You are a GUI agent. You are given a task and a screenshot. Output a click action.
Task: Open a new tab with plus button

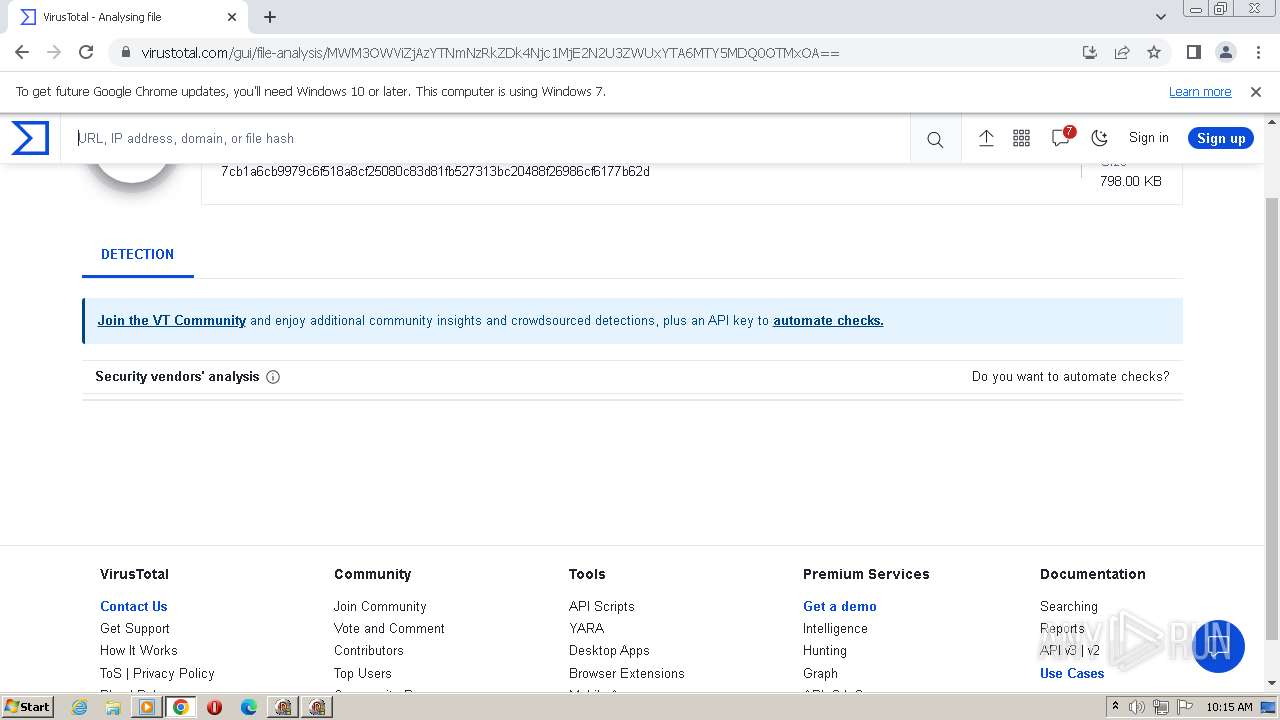[x=270, y=17]
